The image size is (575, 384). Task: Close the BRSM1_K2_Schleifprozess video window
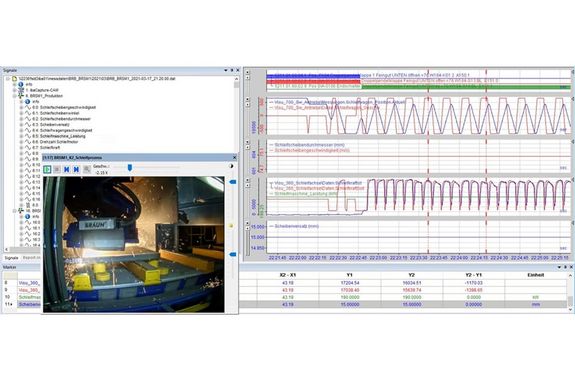click(x=235, y=157)
